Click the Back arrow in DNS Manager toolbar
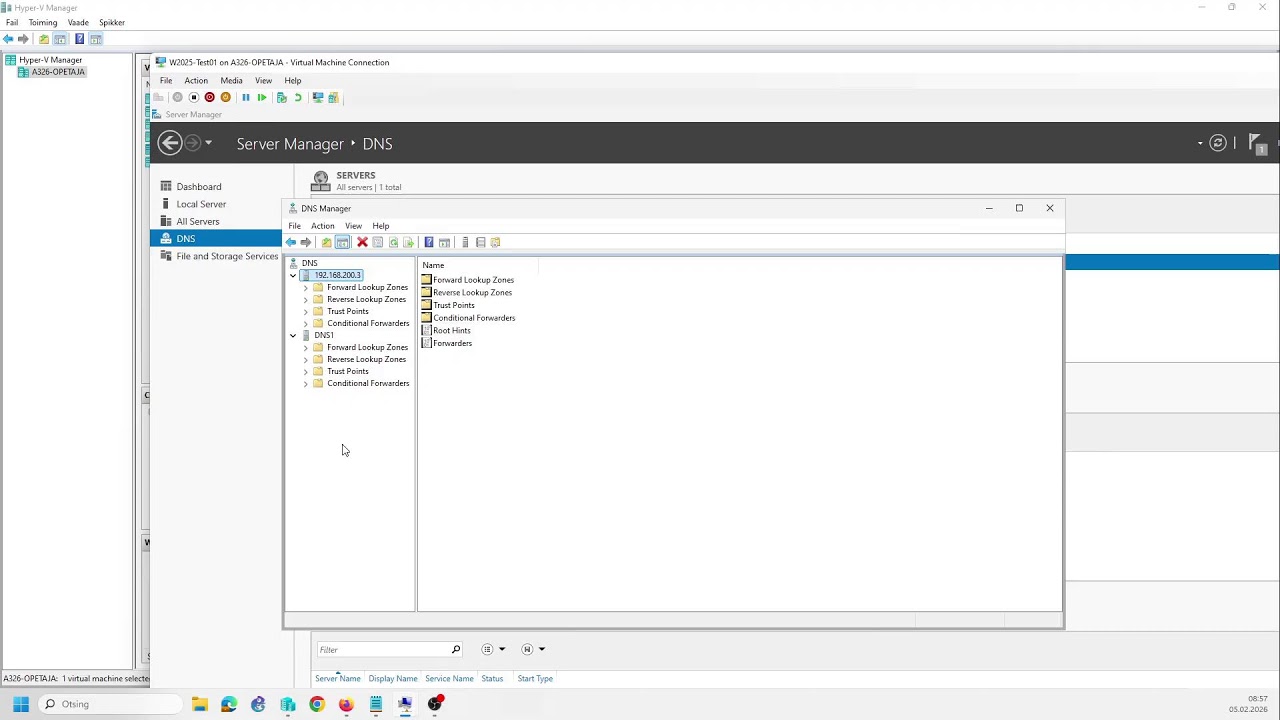 [x=291, y=242]
